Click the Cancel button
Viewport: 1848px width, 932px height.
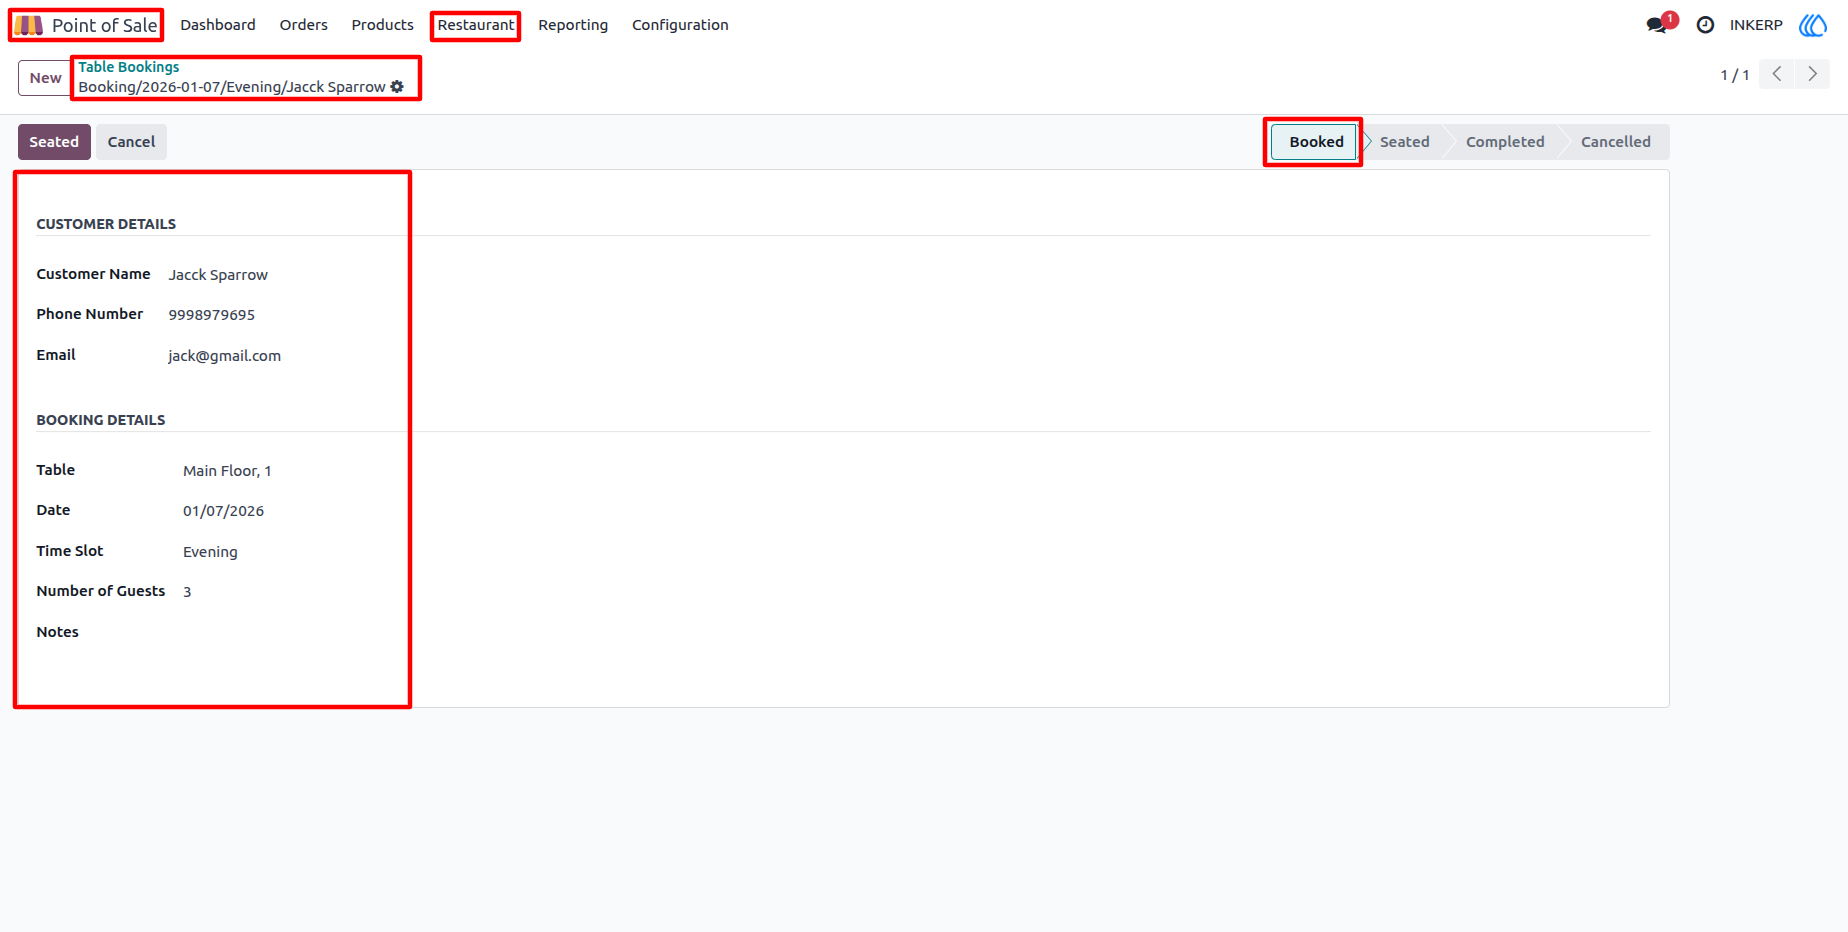131,142
